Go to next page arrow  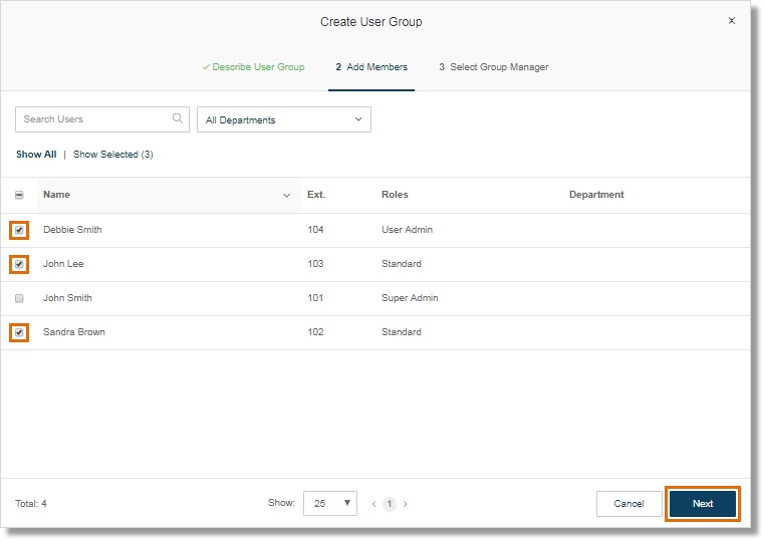pos(405,504)
